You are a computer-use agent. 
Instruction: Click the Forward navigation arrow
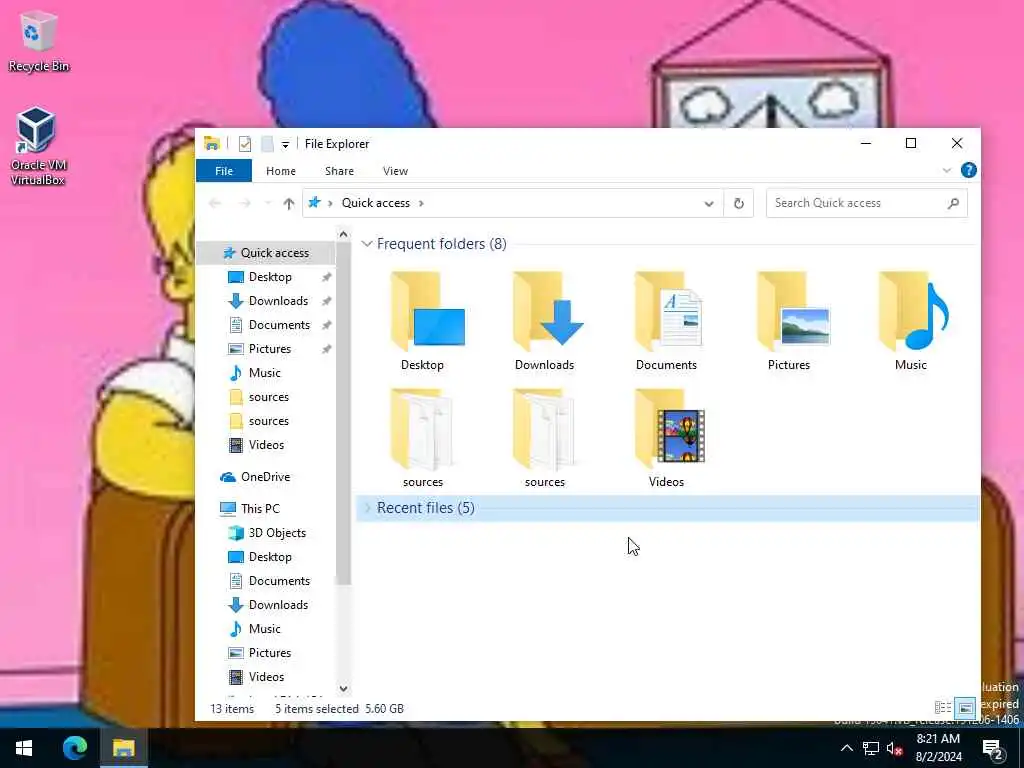(245, 204)
